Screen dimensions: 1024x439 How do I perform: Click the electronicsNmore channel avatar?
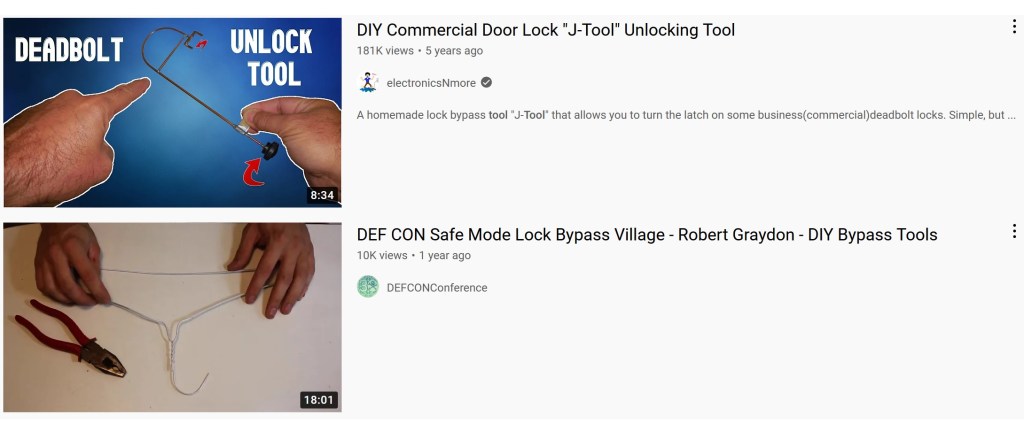pyautogui.click(x=368, y=82)
